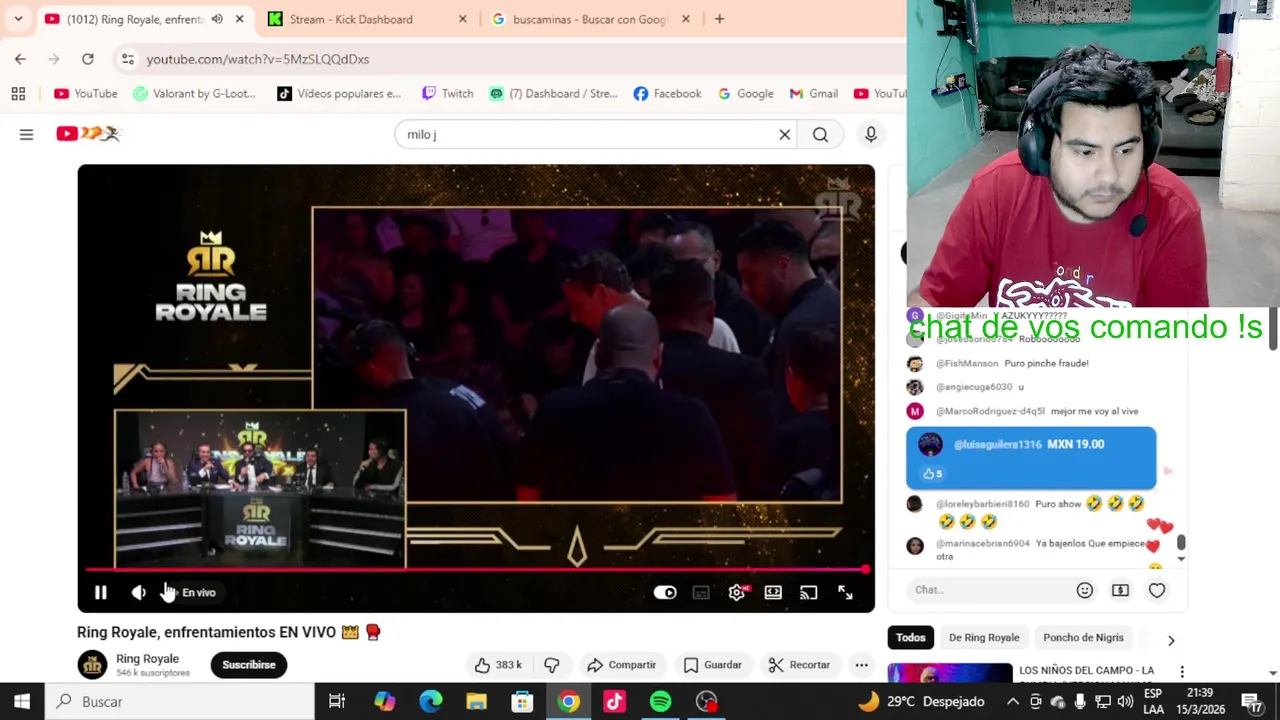This screenshot has height=720, width=1280.
Task: Show hidden system tray icons
Action: pyautogui.click(x=1012, y=701)
